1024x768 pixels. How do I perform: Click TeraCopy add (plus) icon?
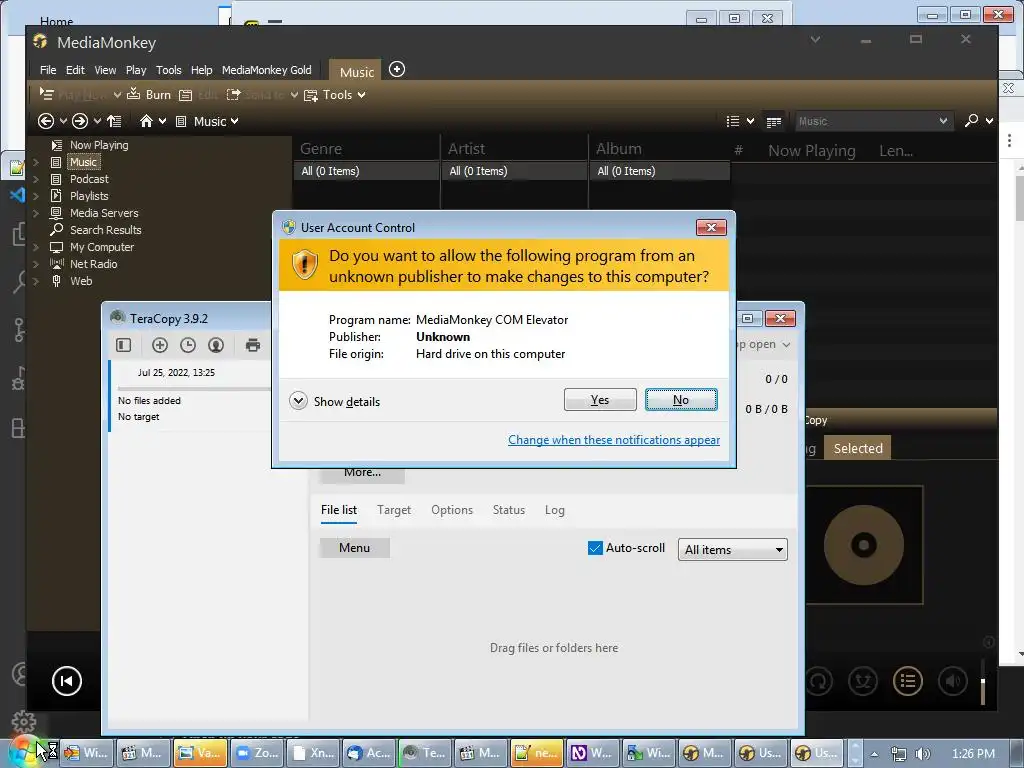coord(159,345)
